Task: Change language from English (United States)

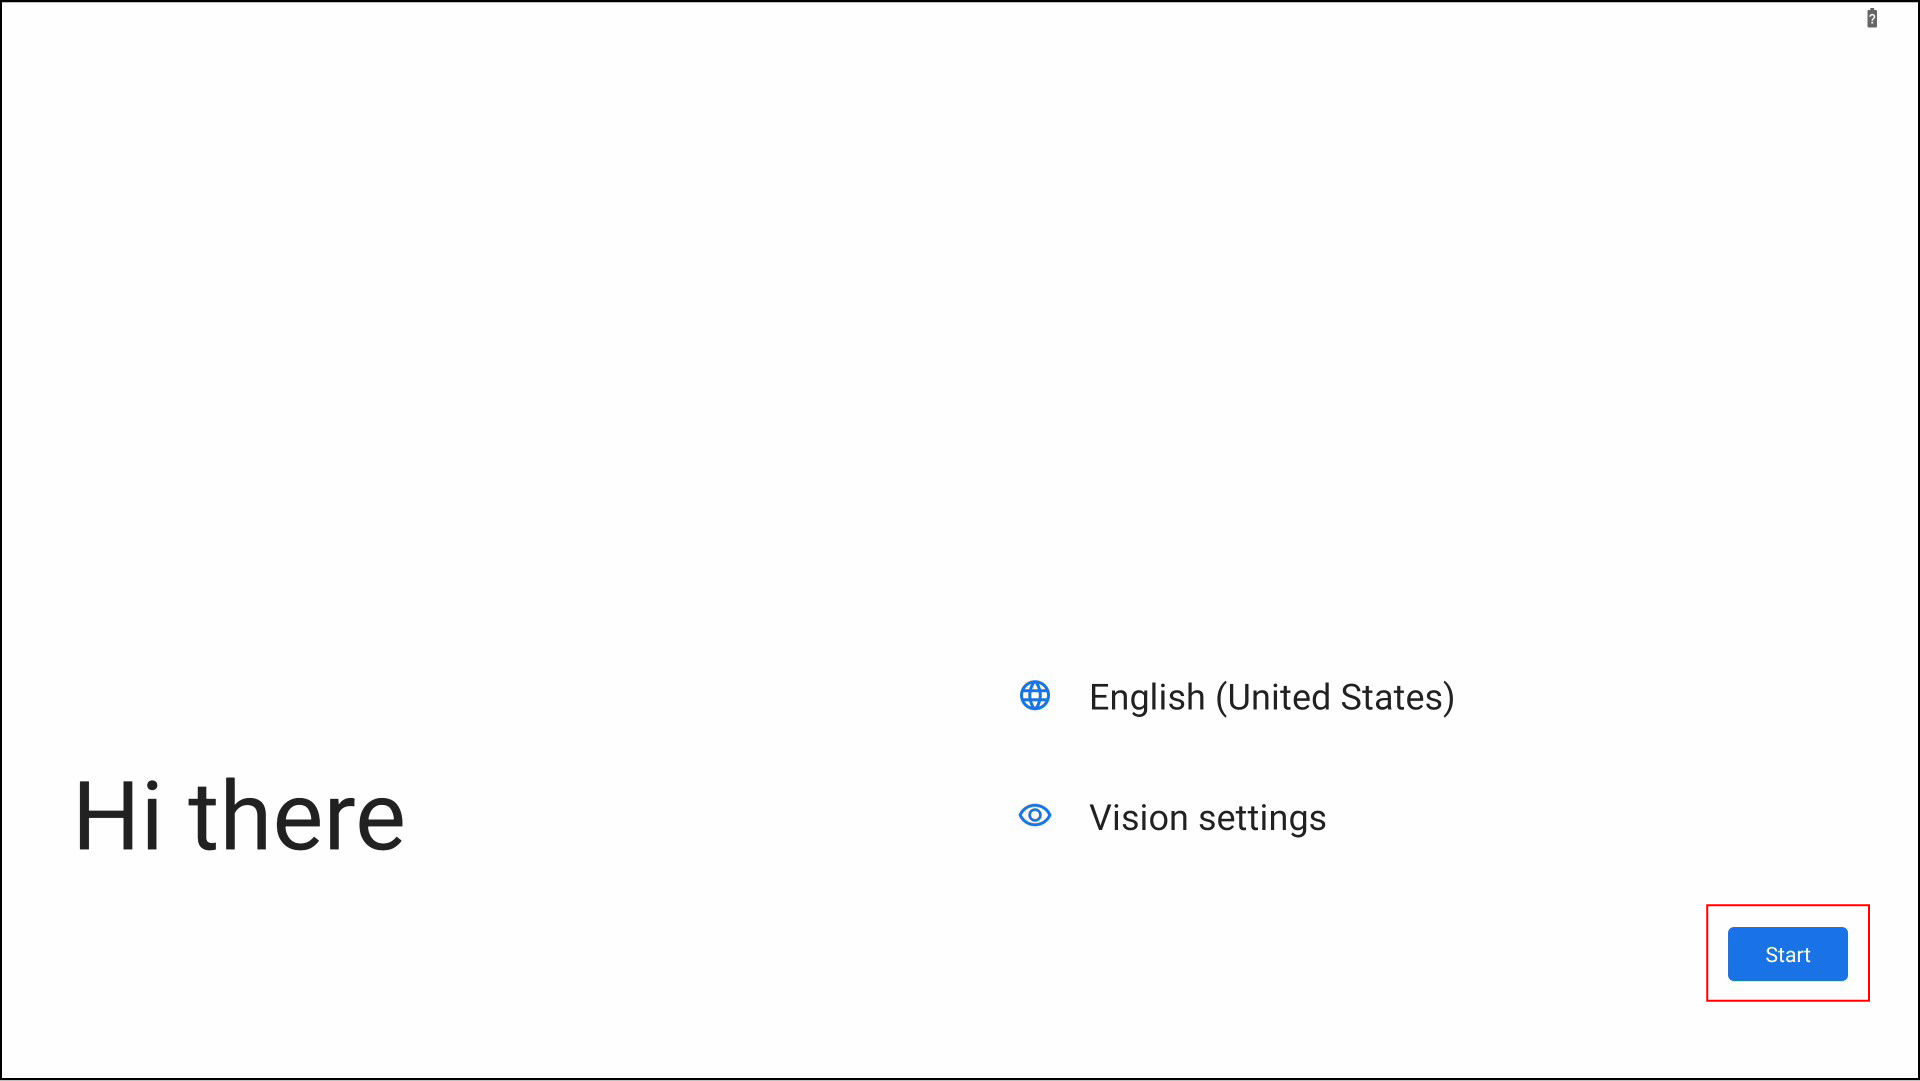Action: pos(1270,697)
